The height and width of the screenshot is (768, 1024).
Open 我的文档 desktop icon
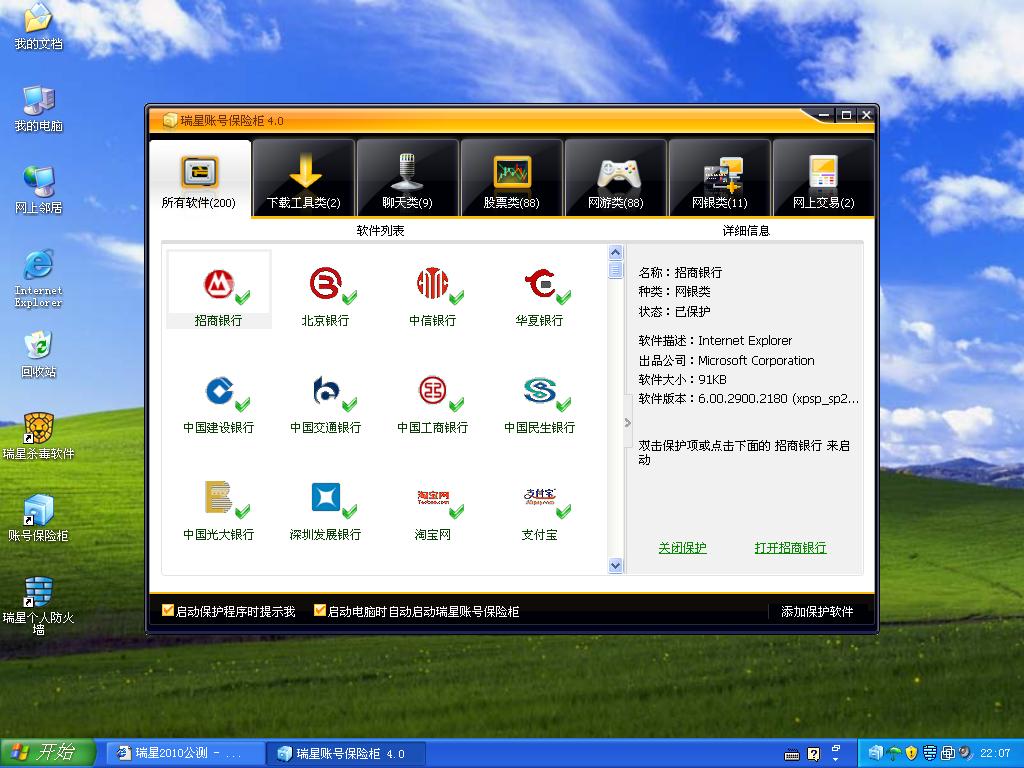coord(39,27)
